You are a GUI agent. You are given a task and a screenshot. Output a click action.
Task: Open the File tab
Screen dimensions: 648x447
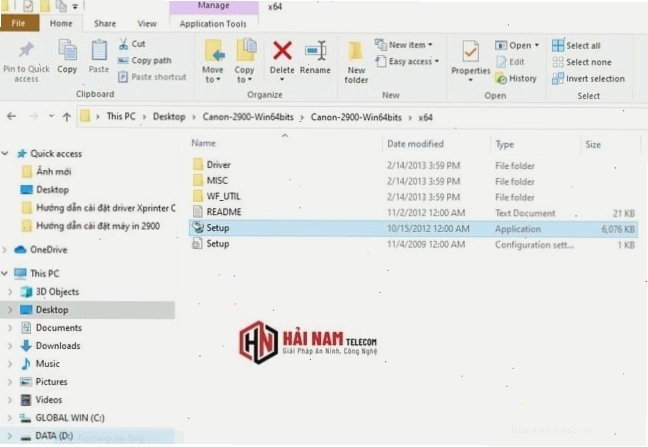[x=19, y=23]
